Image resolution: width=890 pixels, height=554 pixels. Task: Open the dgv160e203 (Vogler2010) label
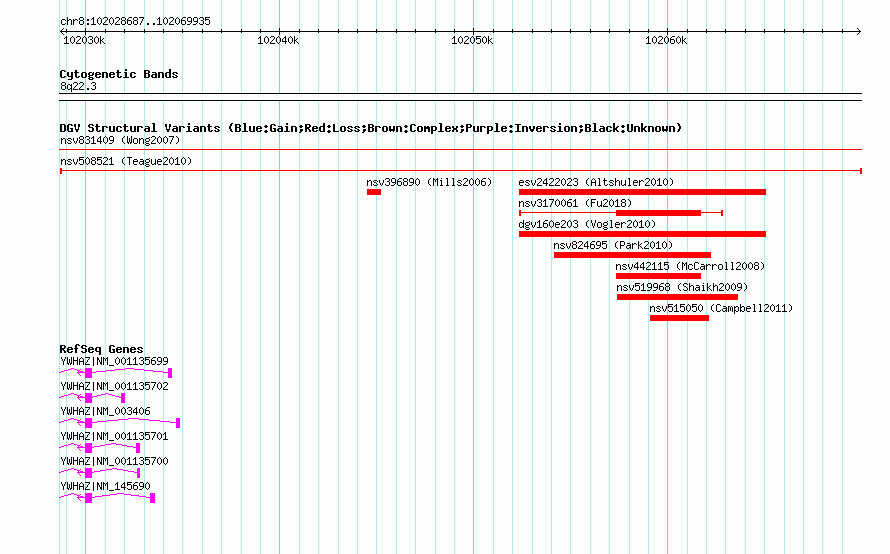(587, 224)
